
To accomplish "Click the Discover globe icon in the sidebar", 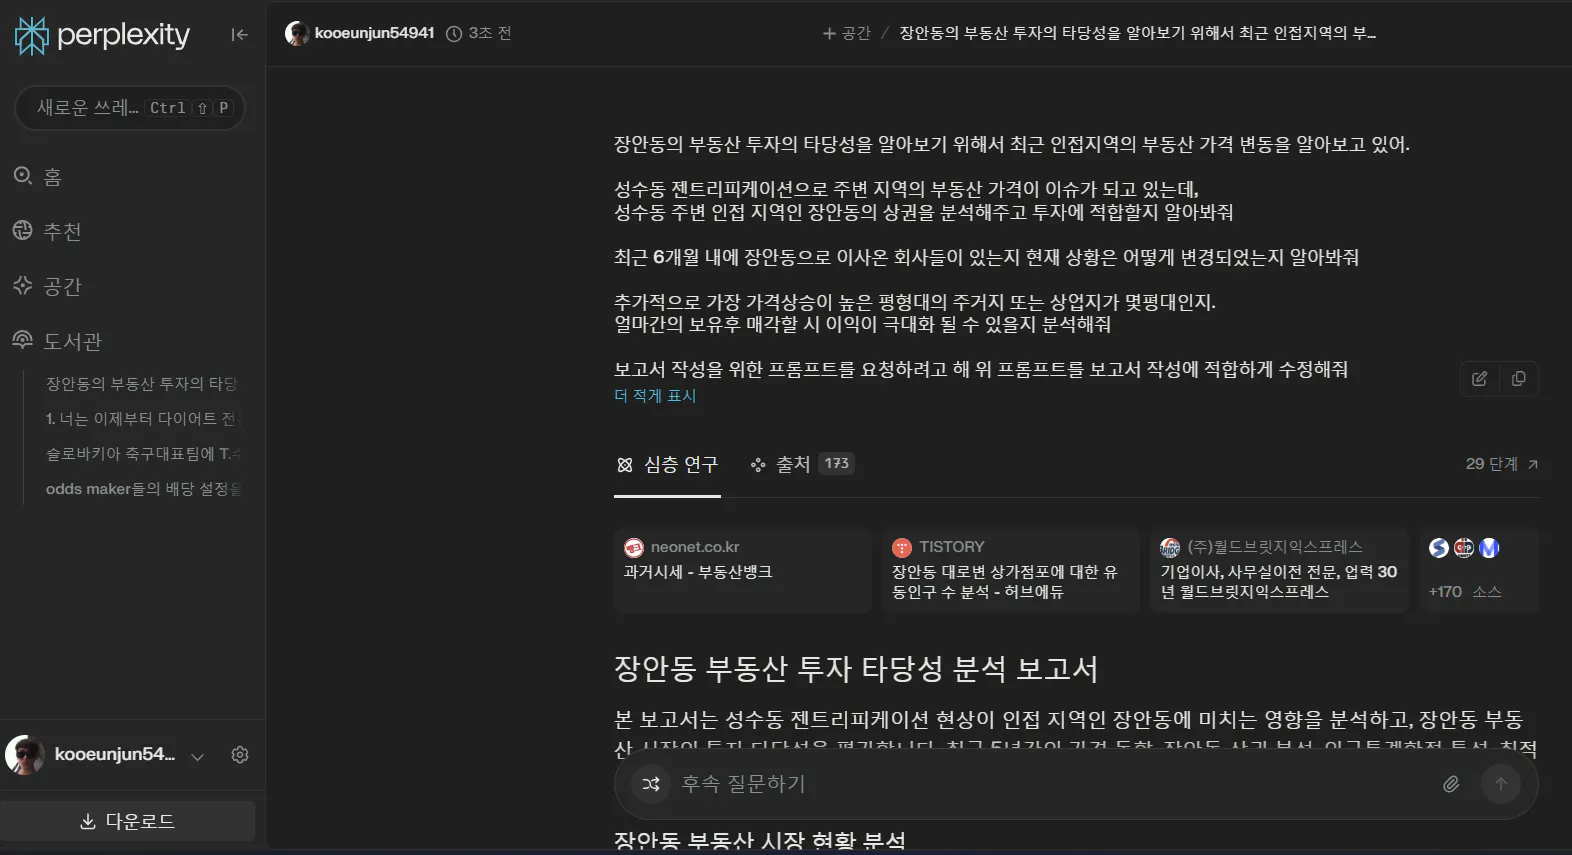I will [23, 230].
